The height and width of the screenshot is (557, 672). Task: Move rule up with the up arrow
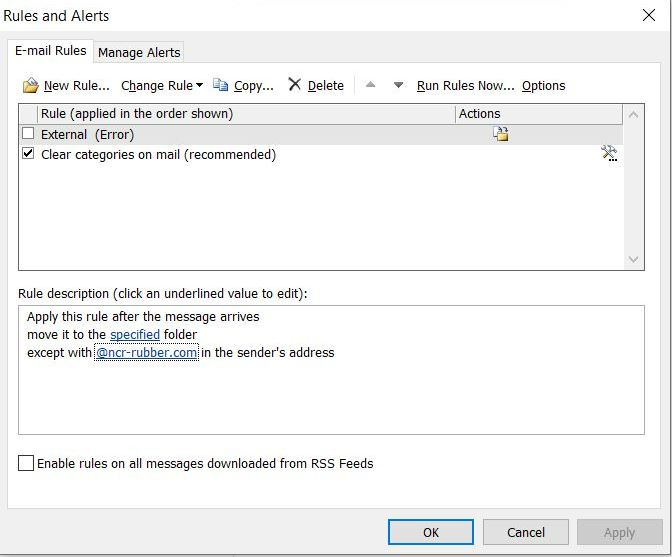tap(371, 86)
